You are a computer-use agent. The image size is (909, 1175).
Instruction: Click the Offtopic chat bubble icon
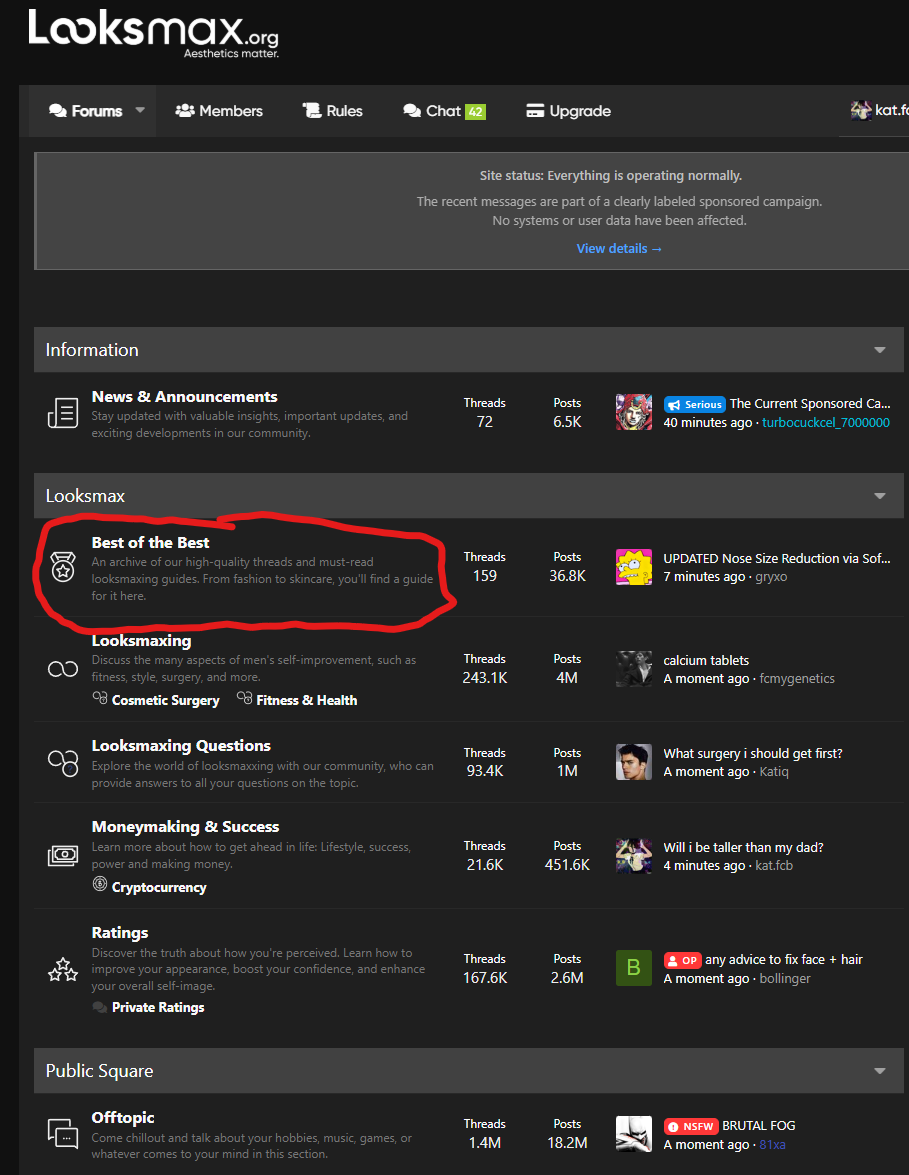63,1133
